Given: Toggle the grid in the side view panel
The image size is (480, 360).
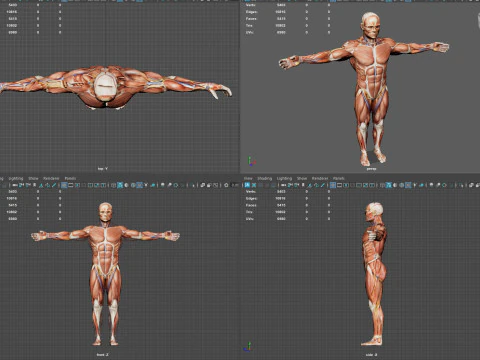Looking at the screenshot, I should [x=333, y=185].
